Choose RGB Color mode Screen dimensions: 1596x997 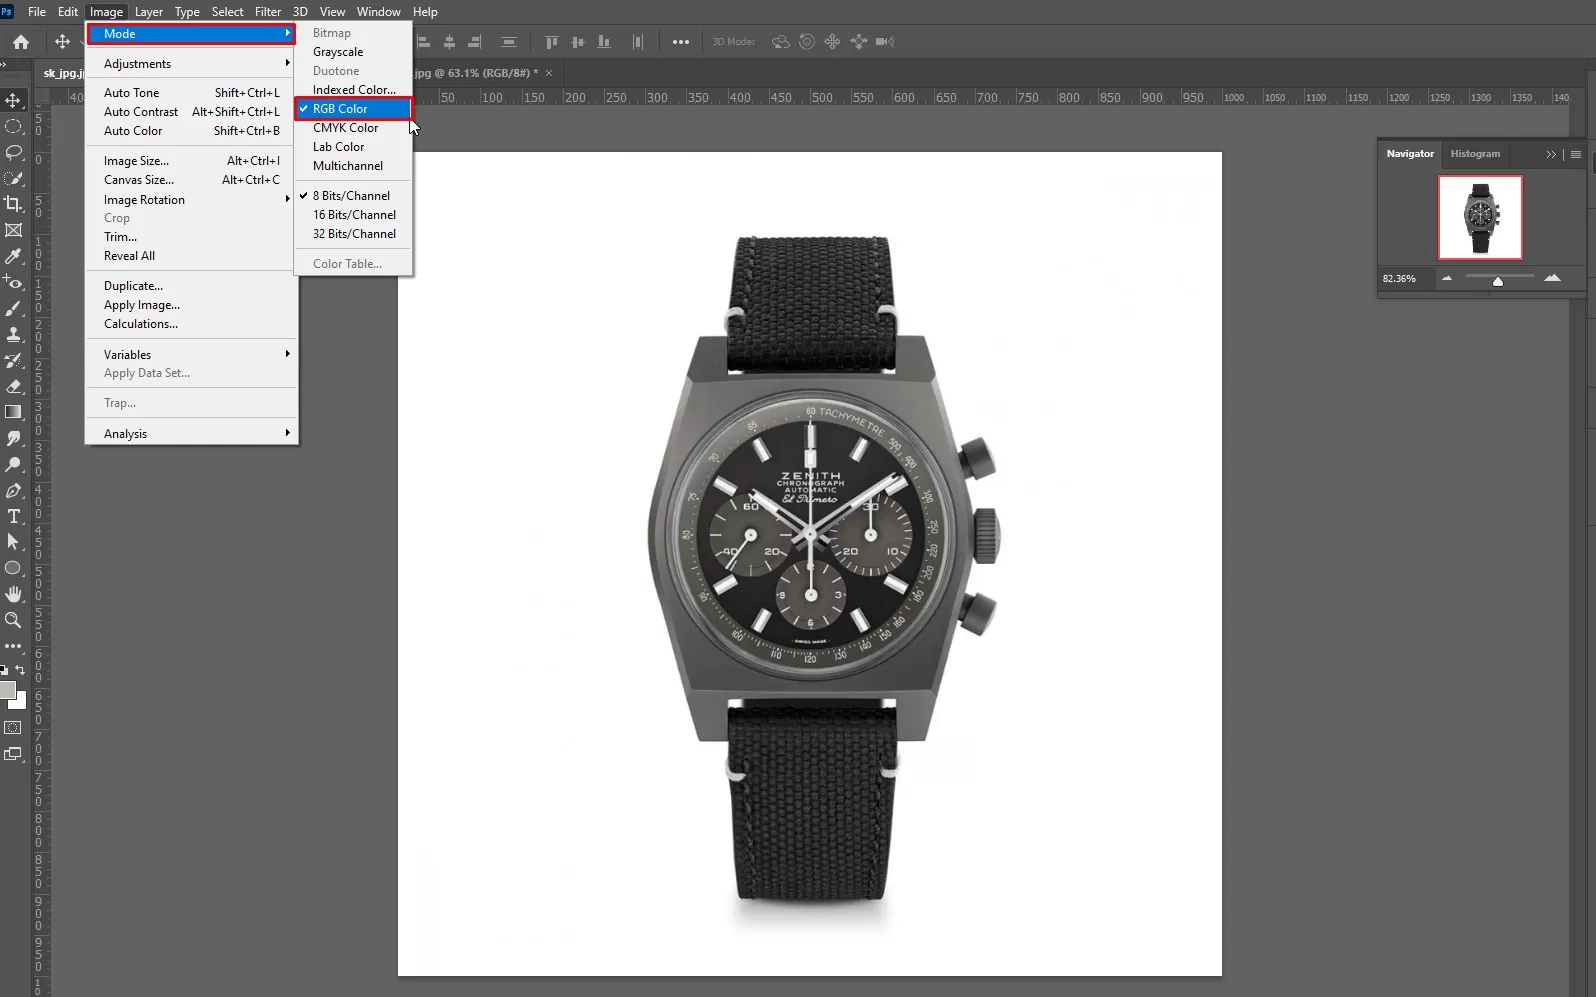[353, 109]
